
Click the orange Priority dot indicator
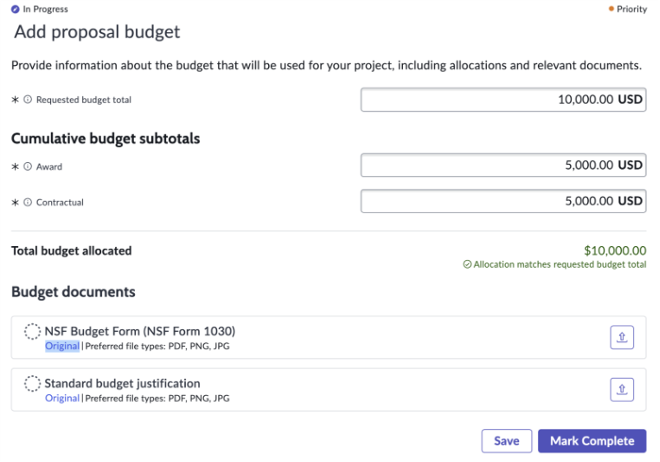click(611, 9)
